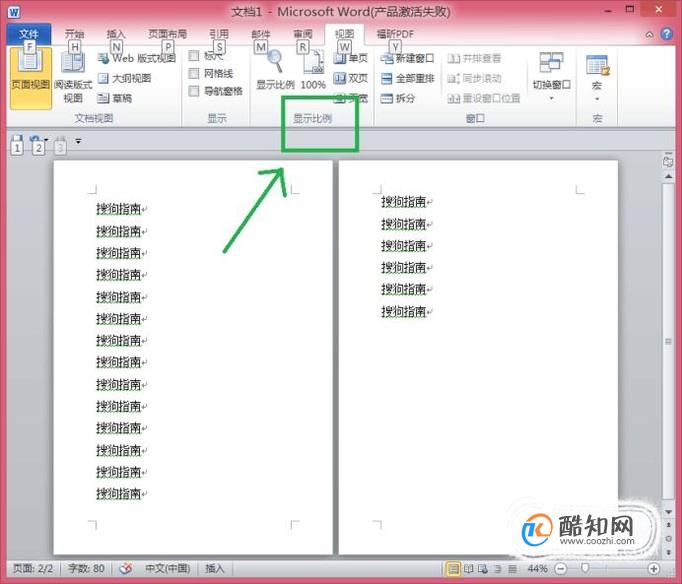Click the vertical scrollbar up arrow
682x584 pixels.
pyautogui.click(x=669, y=177)
